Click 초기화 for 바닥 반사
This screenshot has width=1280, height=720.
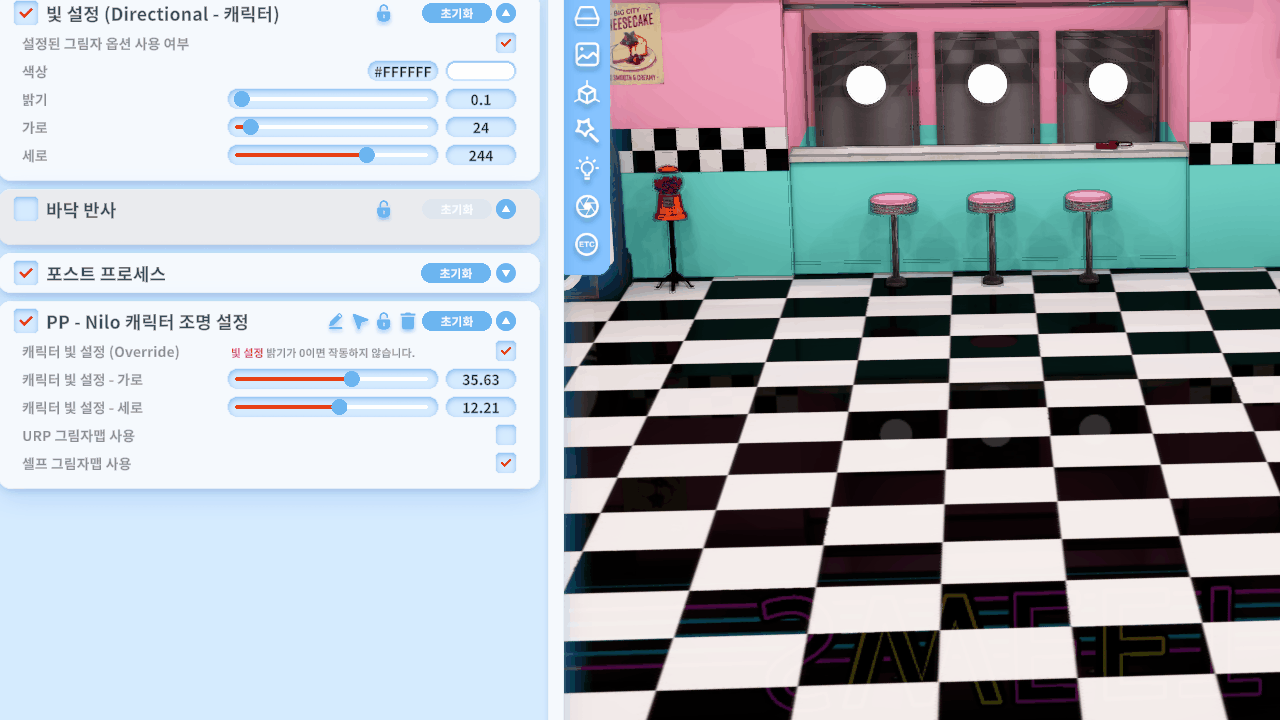457,209
